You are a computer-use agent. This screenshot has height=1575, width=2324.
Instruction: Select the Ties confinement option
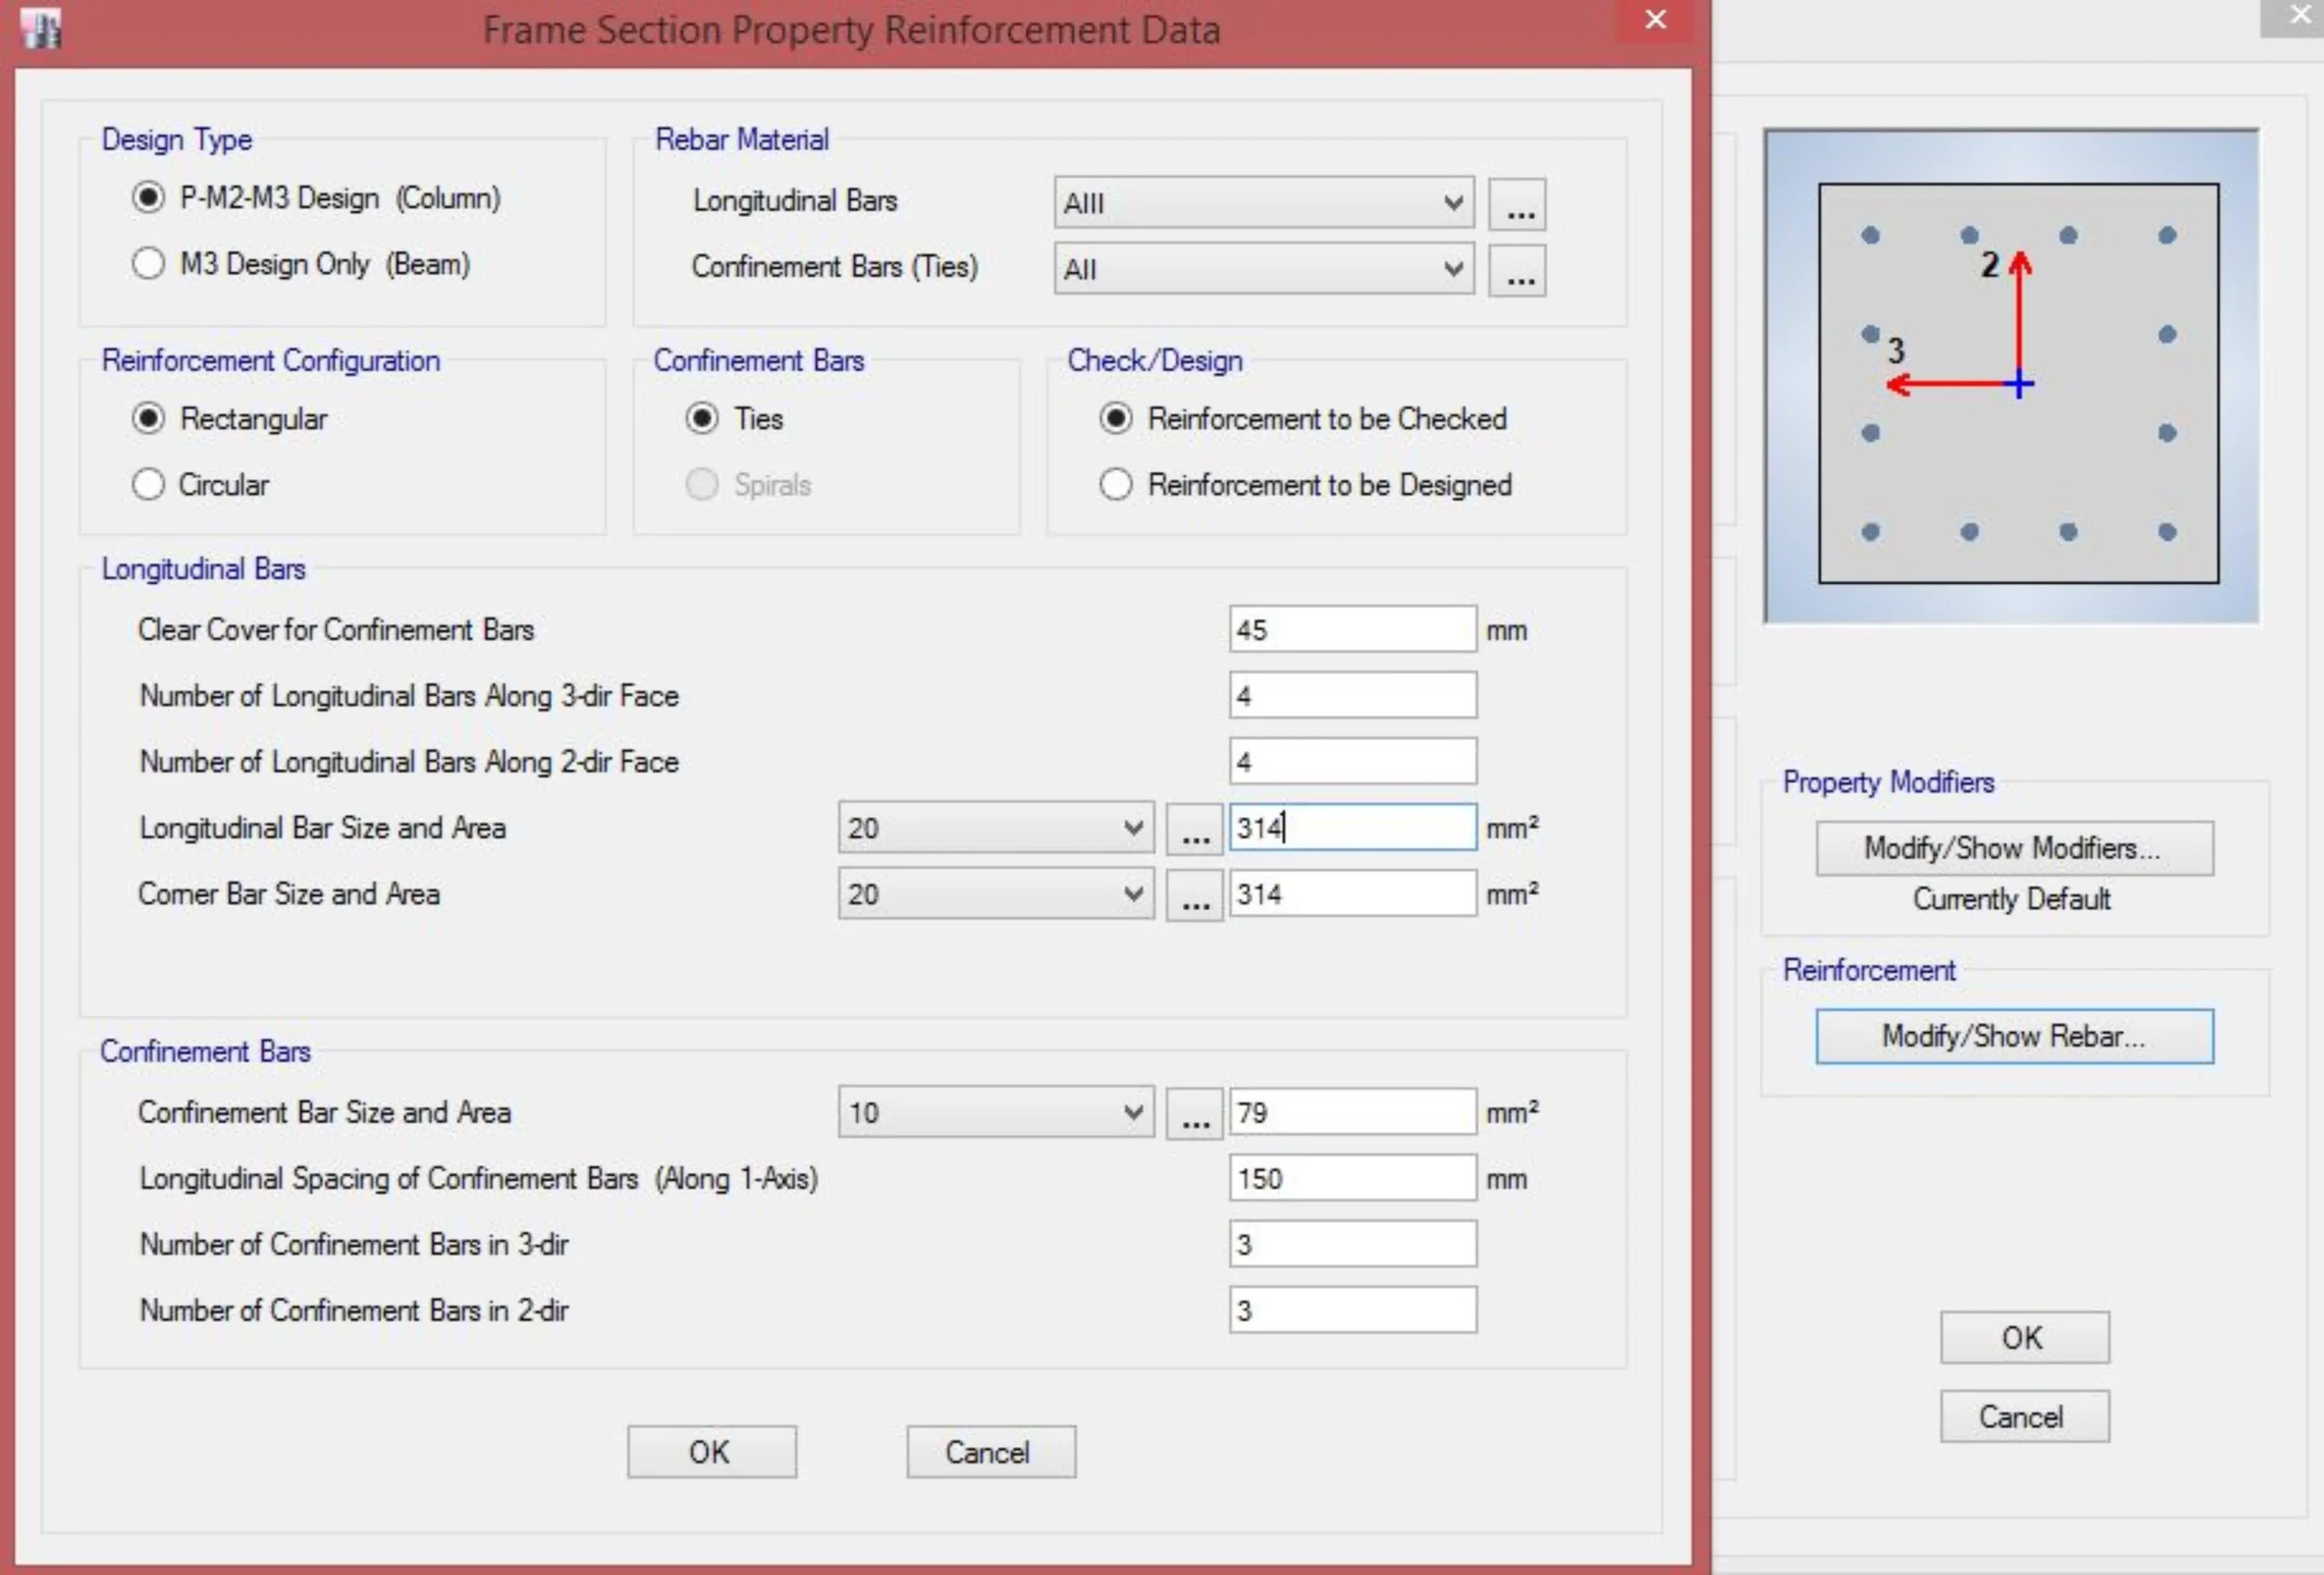tap(702, 419)
